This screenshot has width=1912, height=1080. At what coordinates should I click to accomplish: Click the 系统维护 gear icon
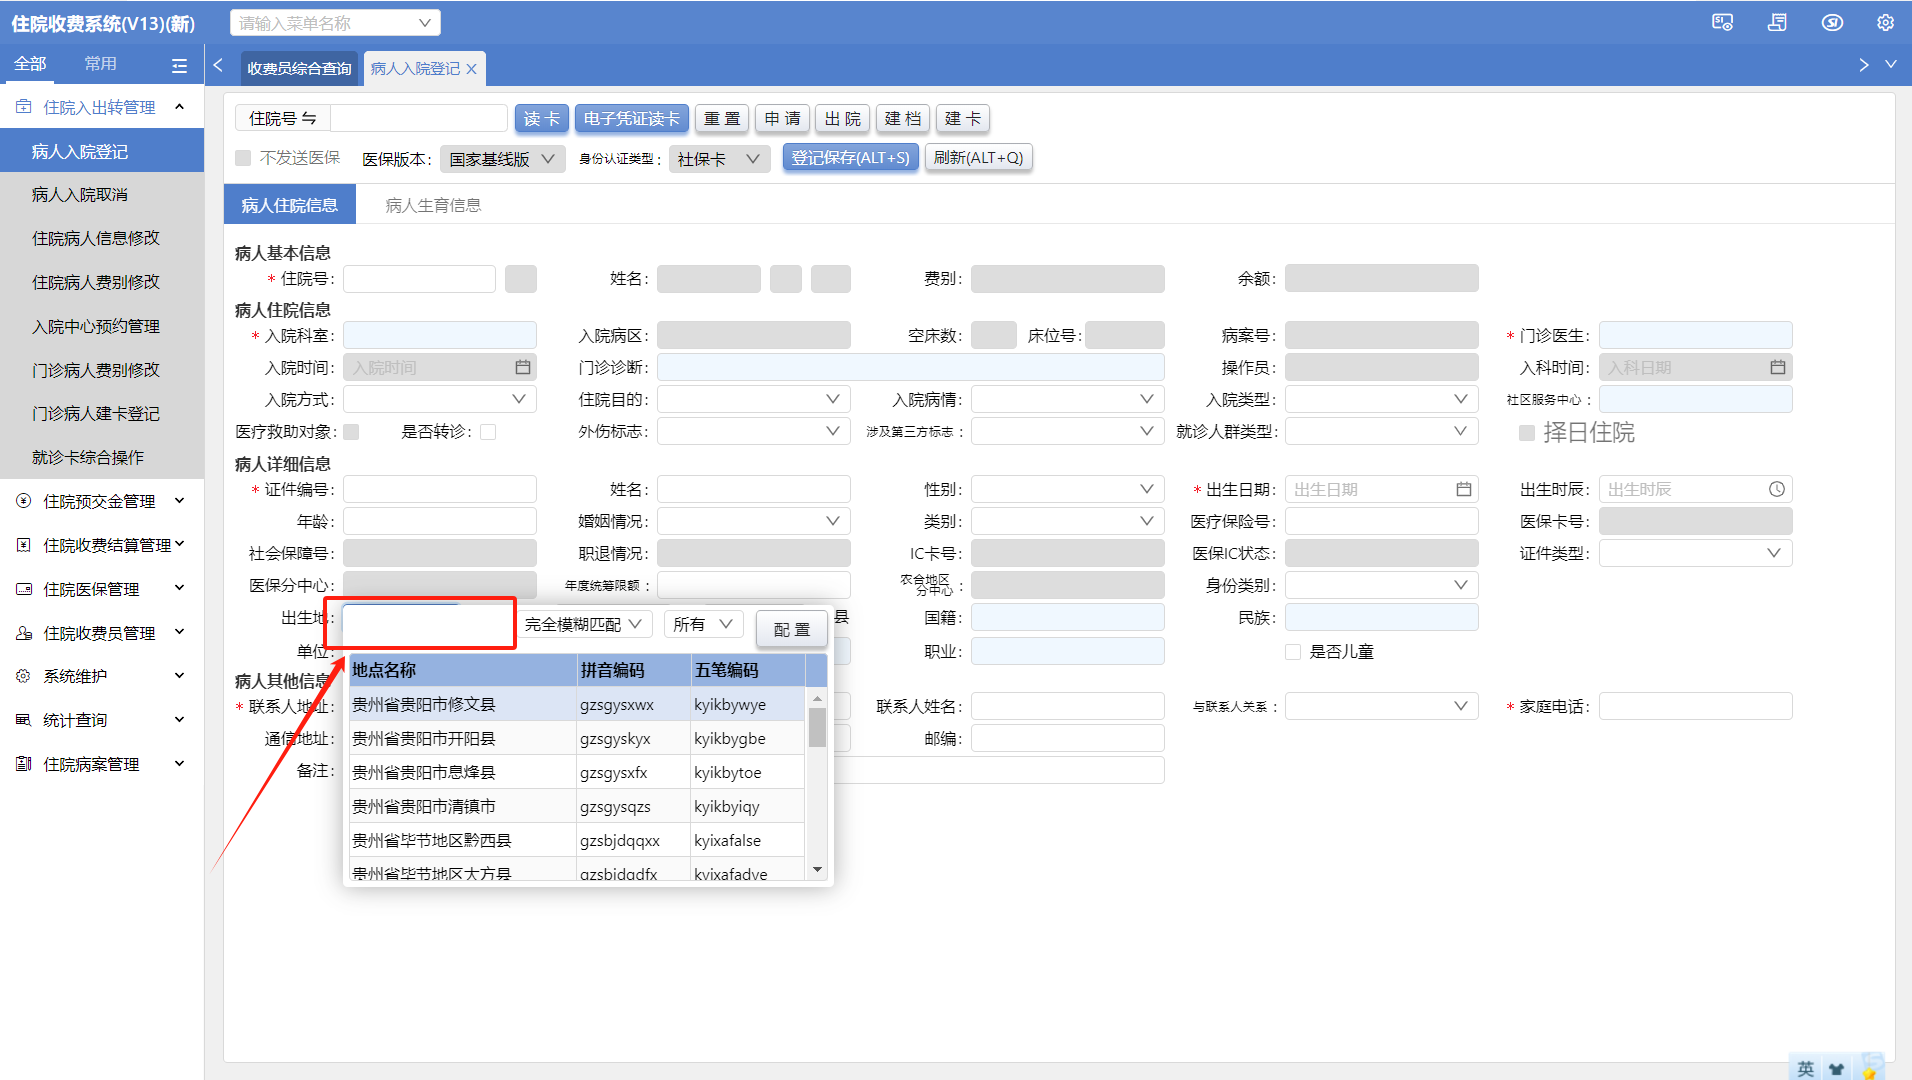(x=24, y=676)
